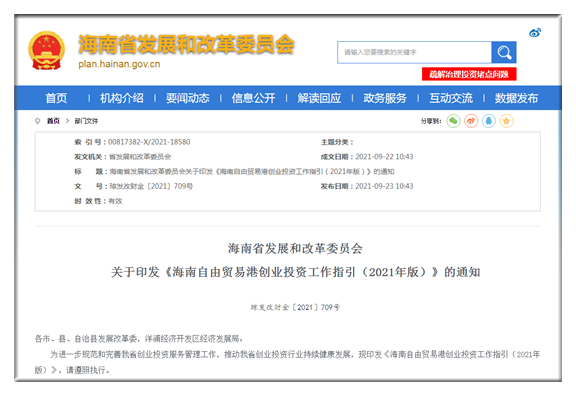Screen dimensions: 576x396
Task: Open the 首页 navigation menu item
Action: point(56,98)
